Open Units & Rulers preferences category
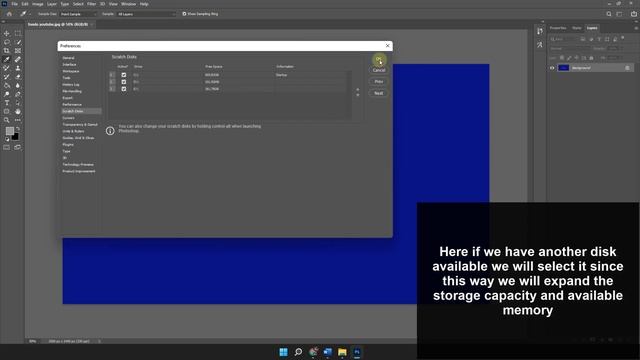Viewport: 640px width, 360px height. [73, 131]
